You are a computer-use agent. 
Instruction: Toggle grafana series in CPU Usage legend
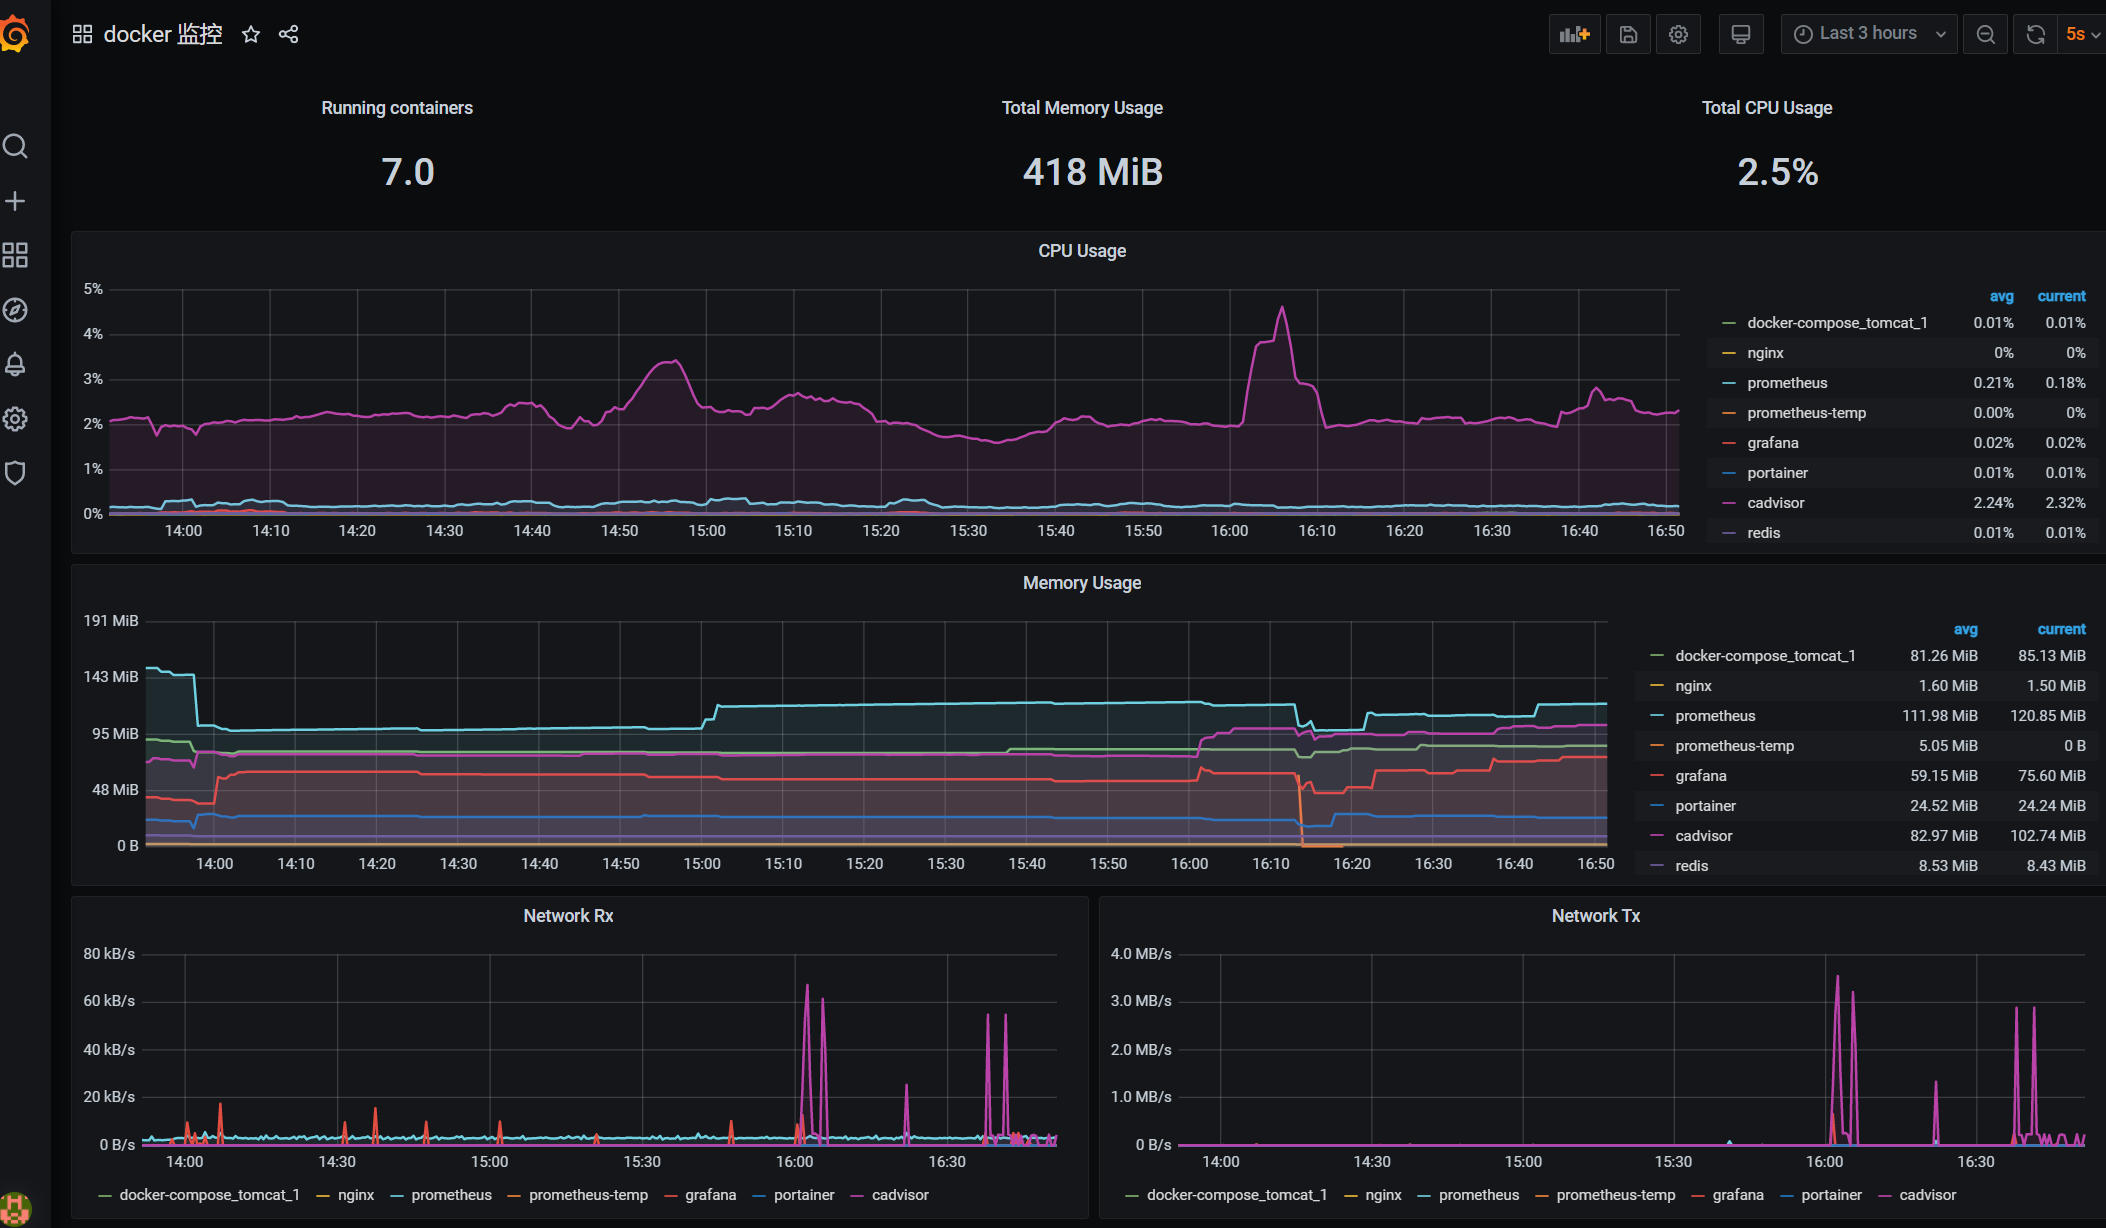point(1773,443)
